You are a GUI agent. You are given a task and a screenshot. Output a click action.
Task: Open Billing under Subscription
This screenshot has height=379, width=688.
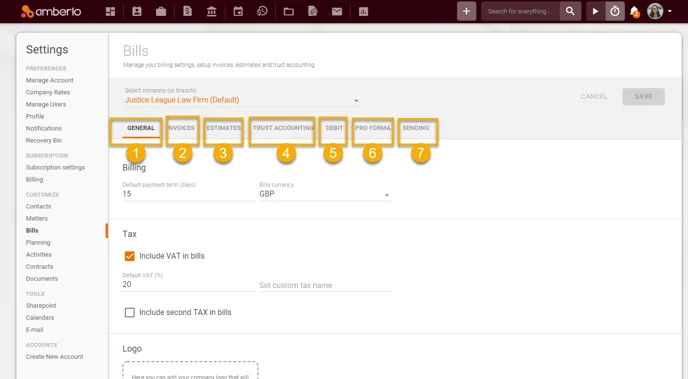point(34,179)
